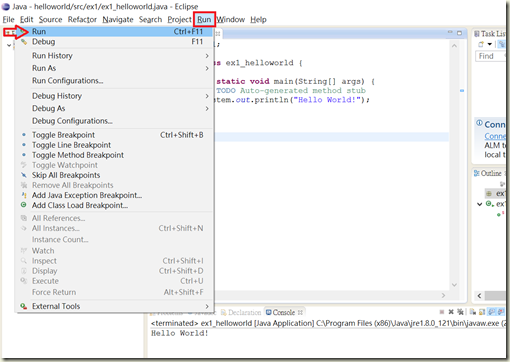Select the package item in Outline
This screenshot has height=362, width=510.
point(495,193)
